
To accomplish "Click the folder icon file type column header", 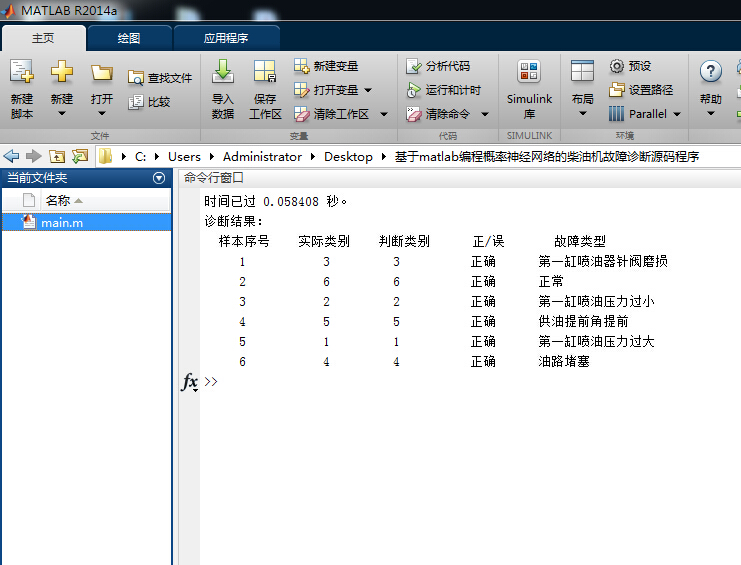I will (29, 201).
